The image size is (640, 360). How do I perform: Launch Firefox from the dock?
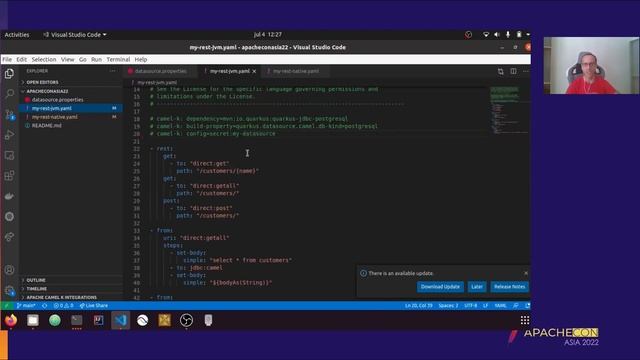(x=11, y=320)
